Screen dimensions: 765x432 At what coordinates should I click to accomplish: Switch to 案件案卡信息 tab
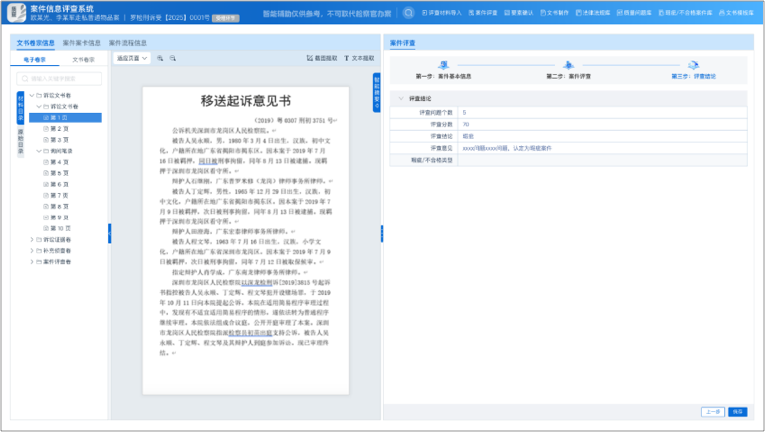point(81,43)
